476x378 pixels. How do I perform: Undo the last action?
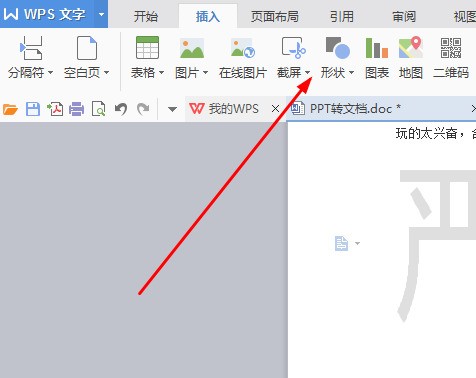(121, 109)
